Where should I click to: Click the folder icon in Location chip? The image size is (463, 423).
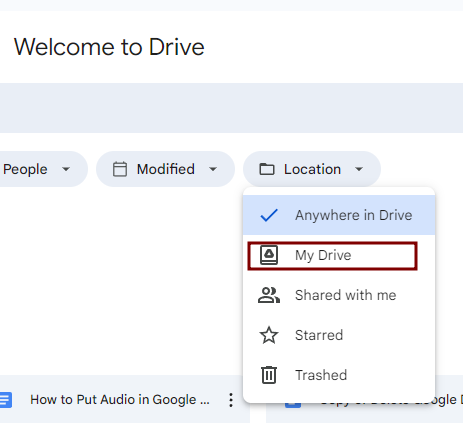[x=267, y=169]
